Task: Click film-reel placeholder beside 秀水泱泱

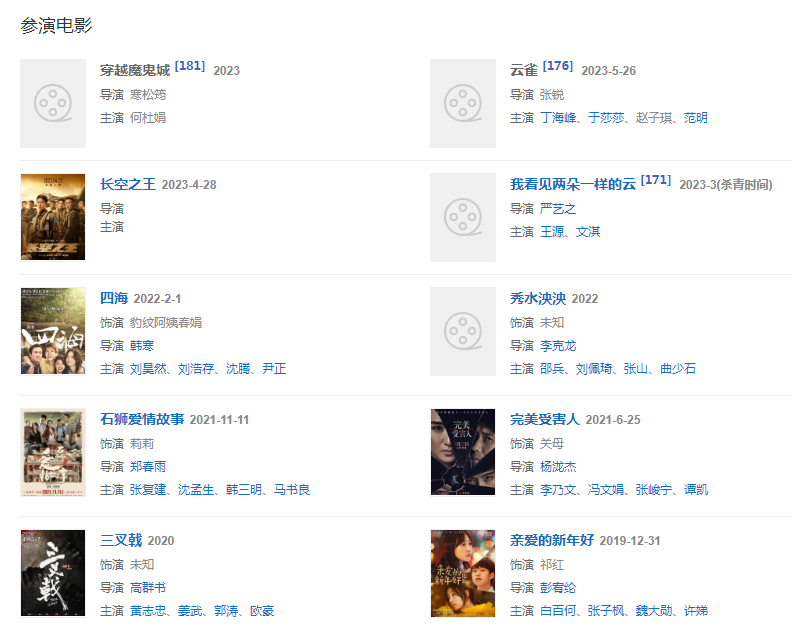Action: (x=463, y=331)
